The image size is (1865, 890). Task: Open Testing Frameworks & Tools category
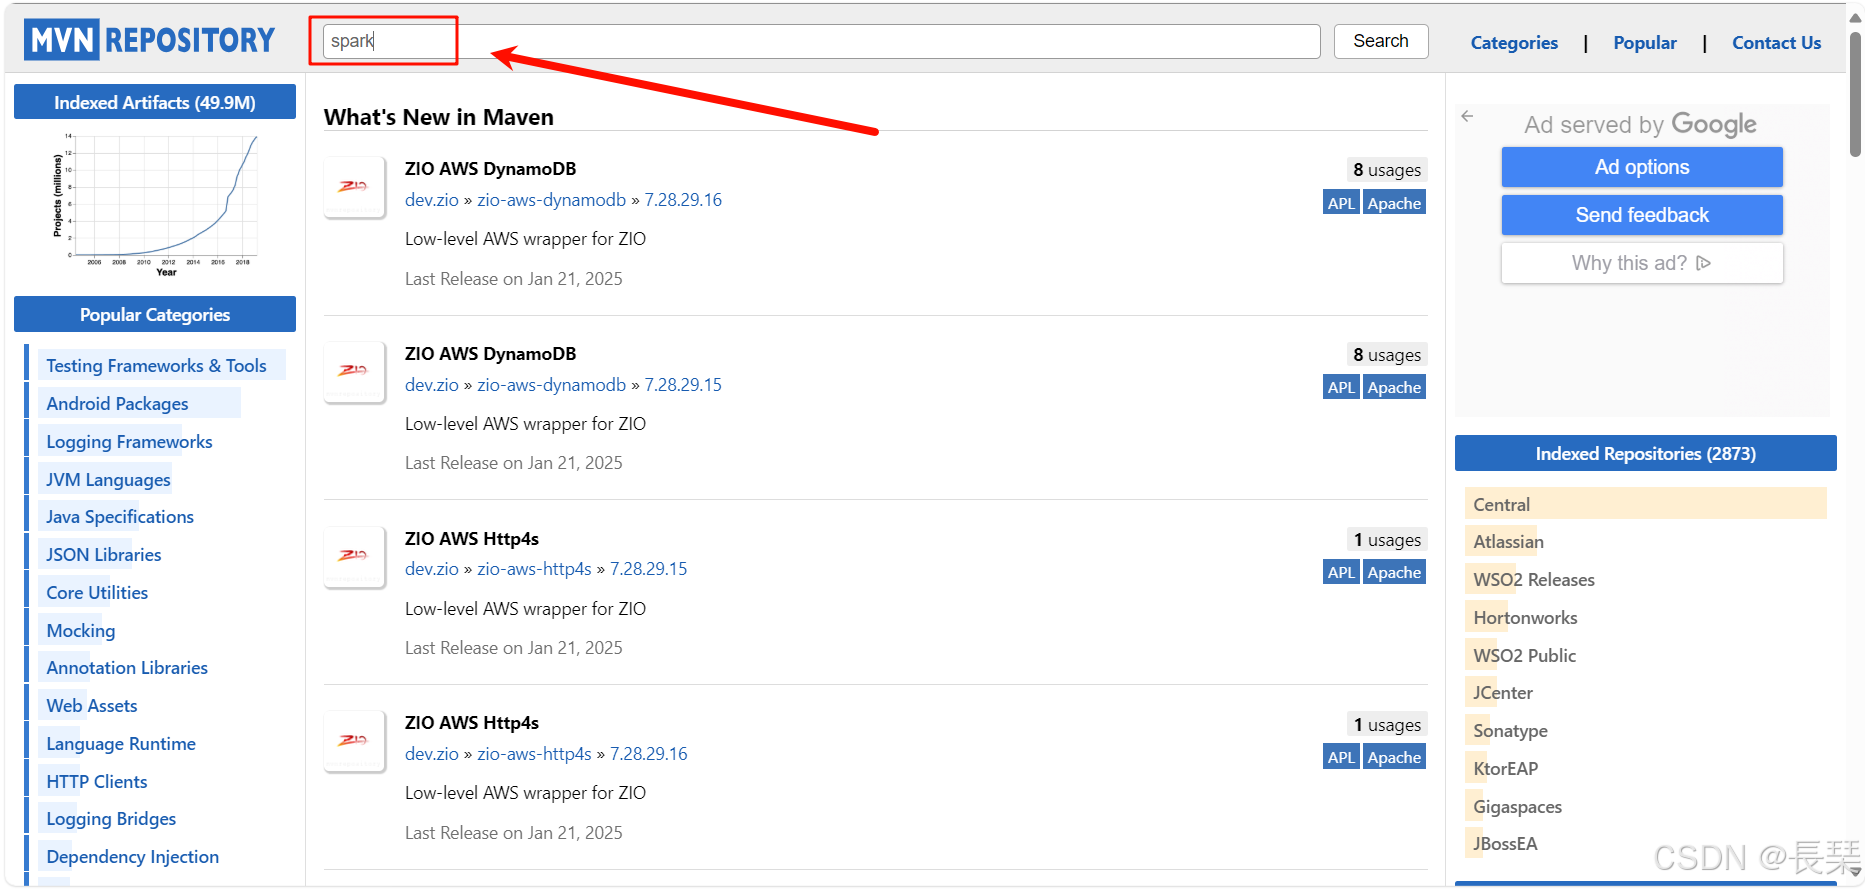(x=156, y=366)
